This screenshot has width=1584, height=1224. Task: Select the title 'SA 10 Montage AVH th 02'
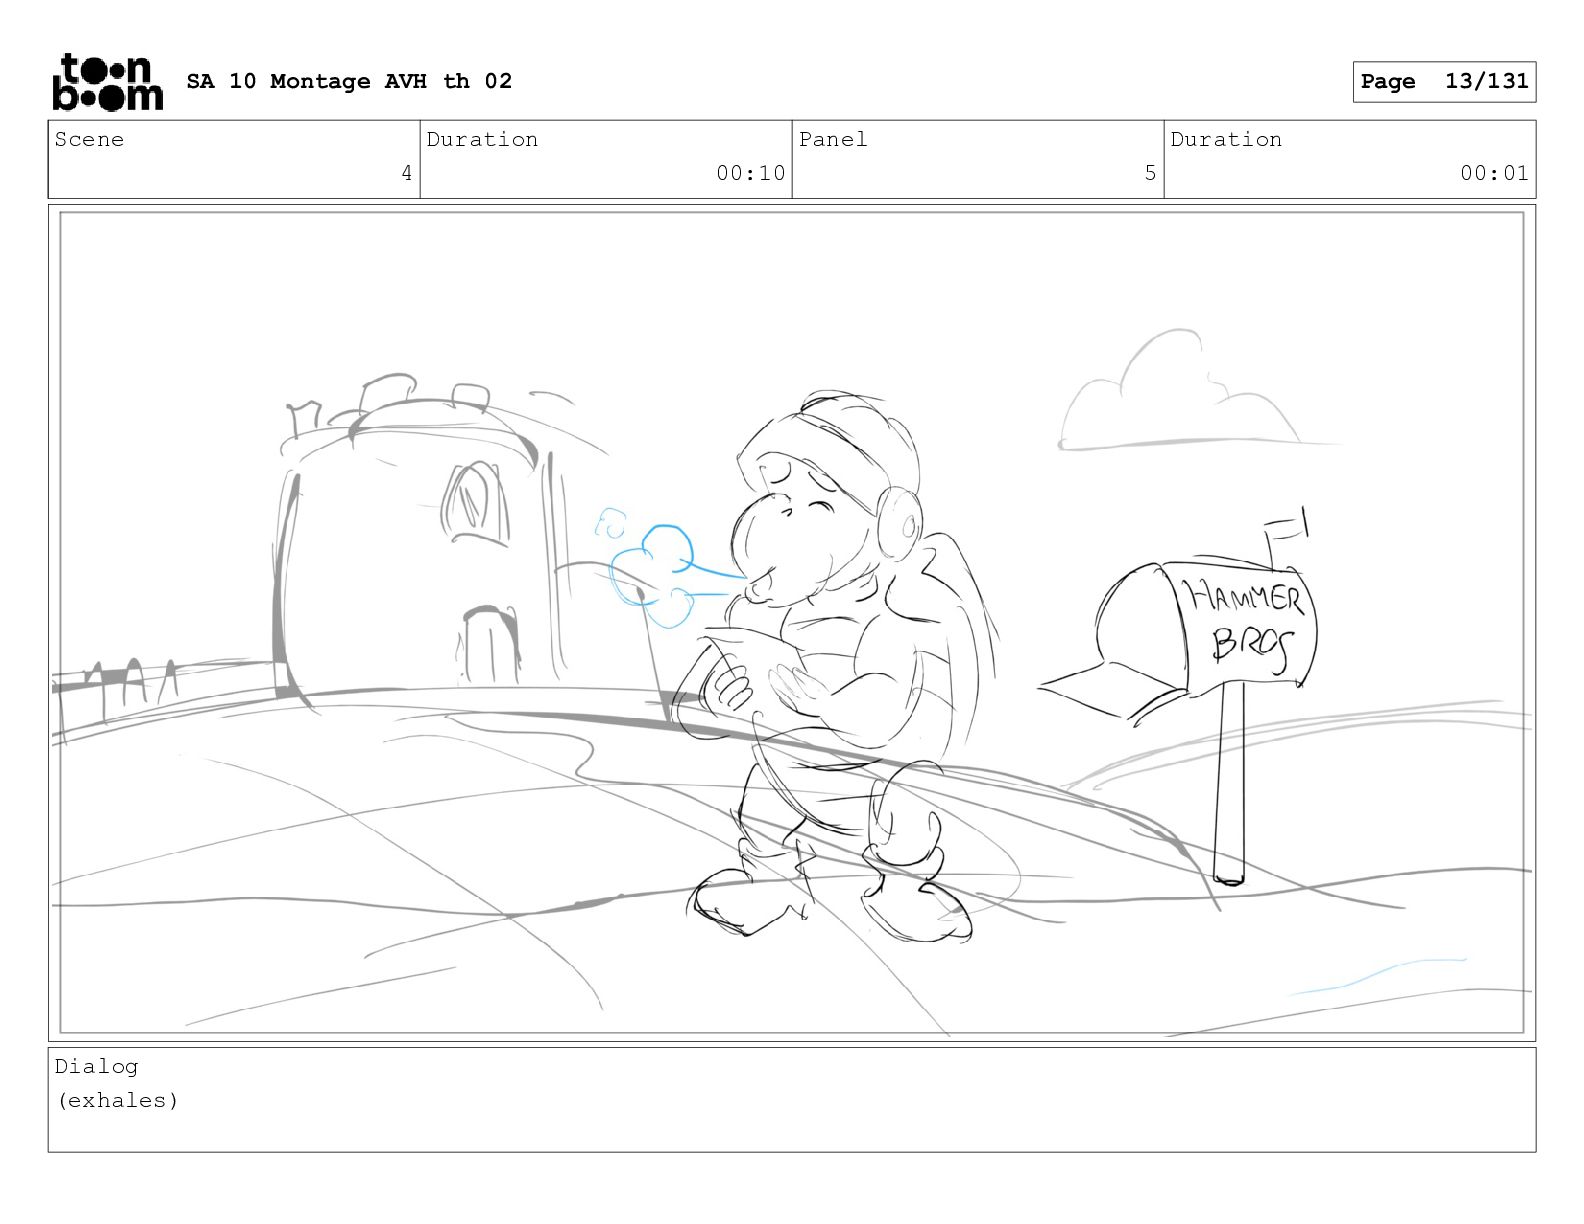coord(349,81)
